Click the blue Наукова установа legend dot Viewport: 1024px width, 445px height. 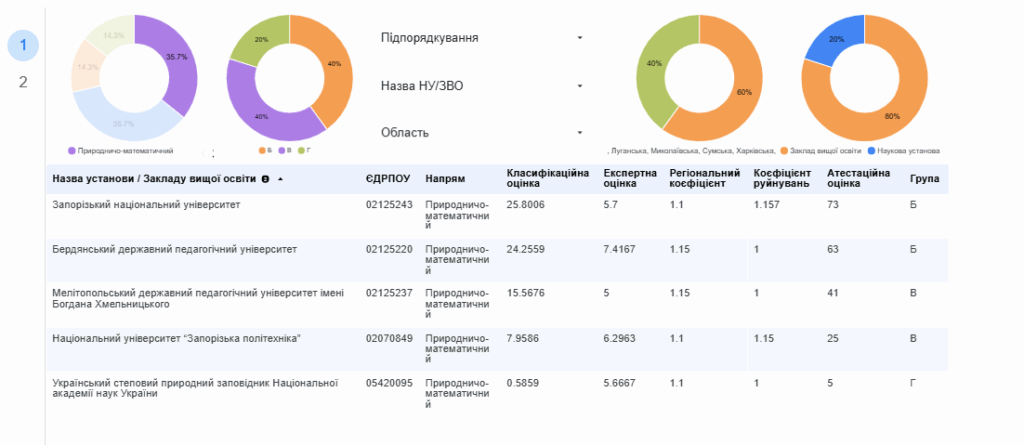(x=871, y=151)
